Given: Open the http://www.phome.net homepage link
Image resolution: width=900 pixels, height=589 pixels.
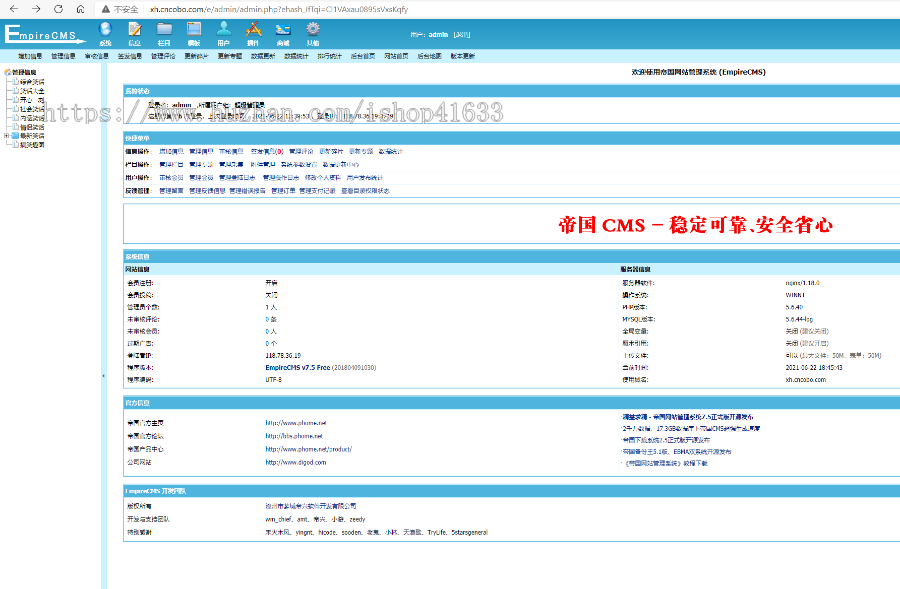Looking at the screenshot, I should point(296,423).
